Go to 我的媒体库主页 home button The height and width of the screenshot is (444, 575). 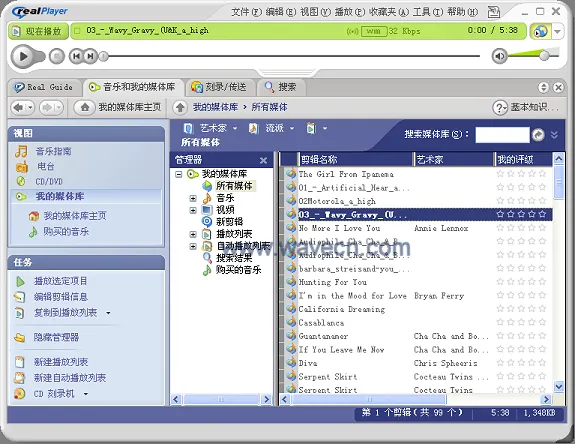pyautogui.click(x=118, y=107)
